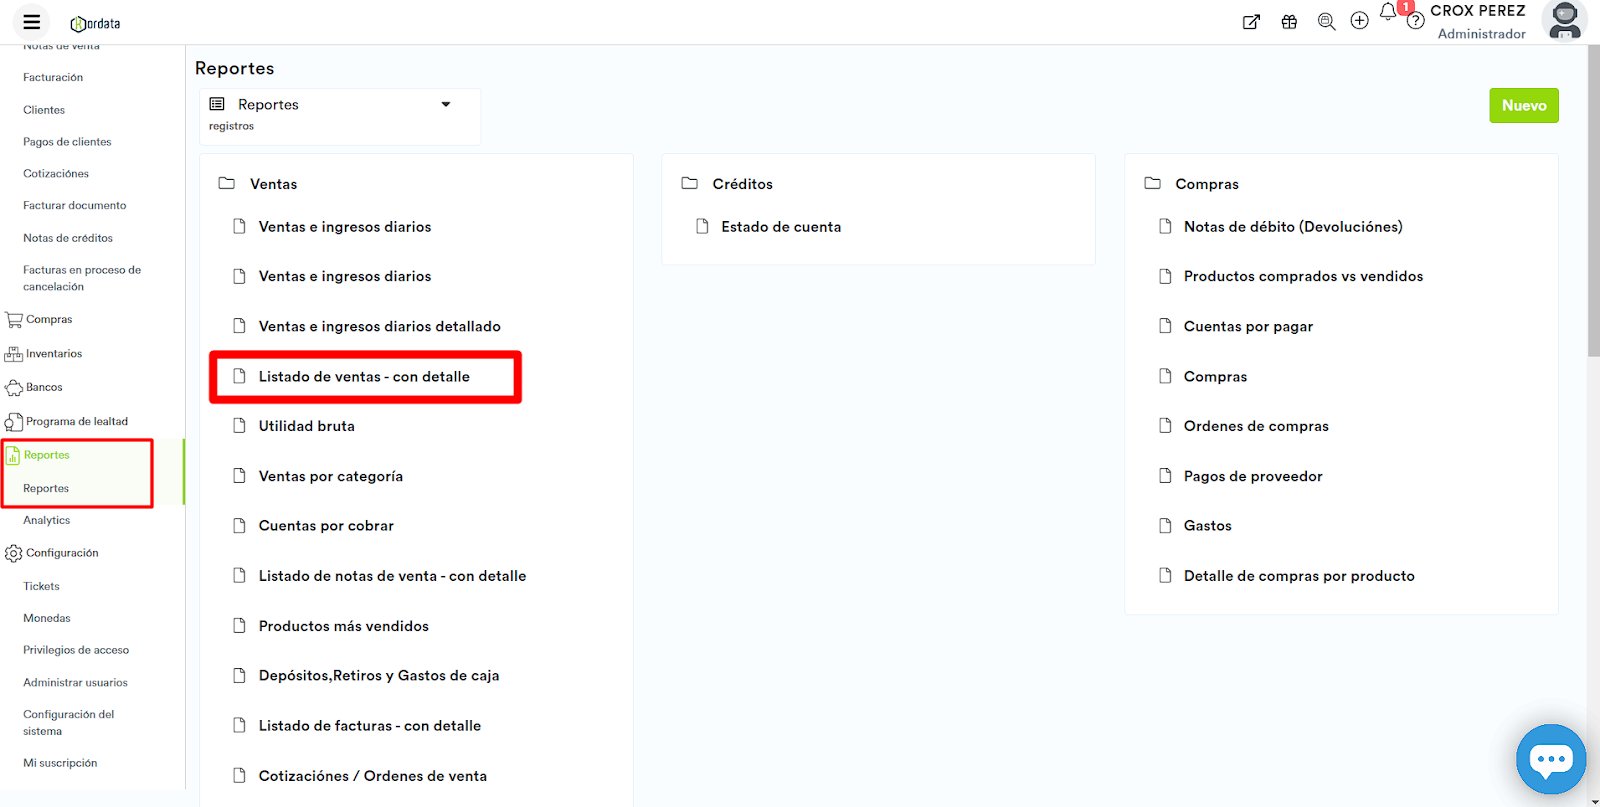Go to Administrar usuarios in the sidebar

coord(75,683)
